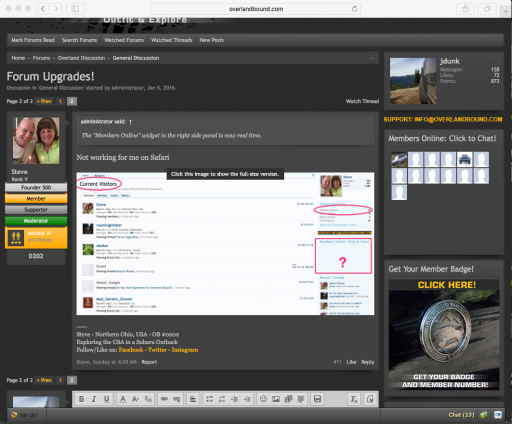Open the font size dropdown in editor
This screenshot has height=424, width=512.
coord(135,399)
